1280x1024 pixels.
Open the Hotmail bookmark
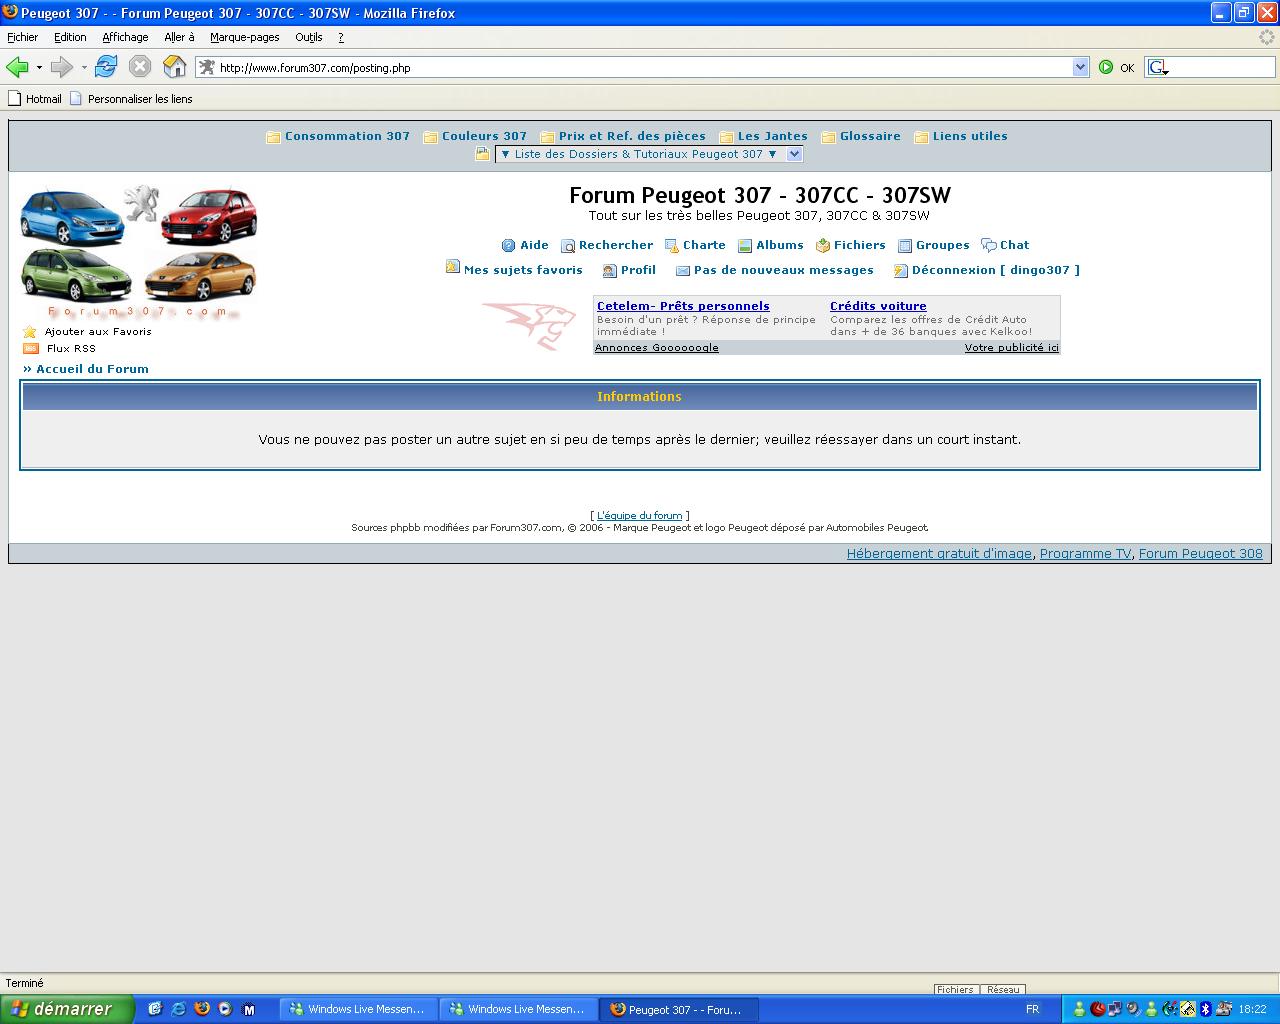[x=35, y=99]
